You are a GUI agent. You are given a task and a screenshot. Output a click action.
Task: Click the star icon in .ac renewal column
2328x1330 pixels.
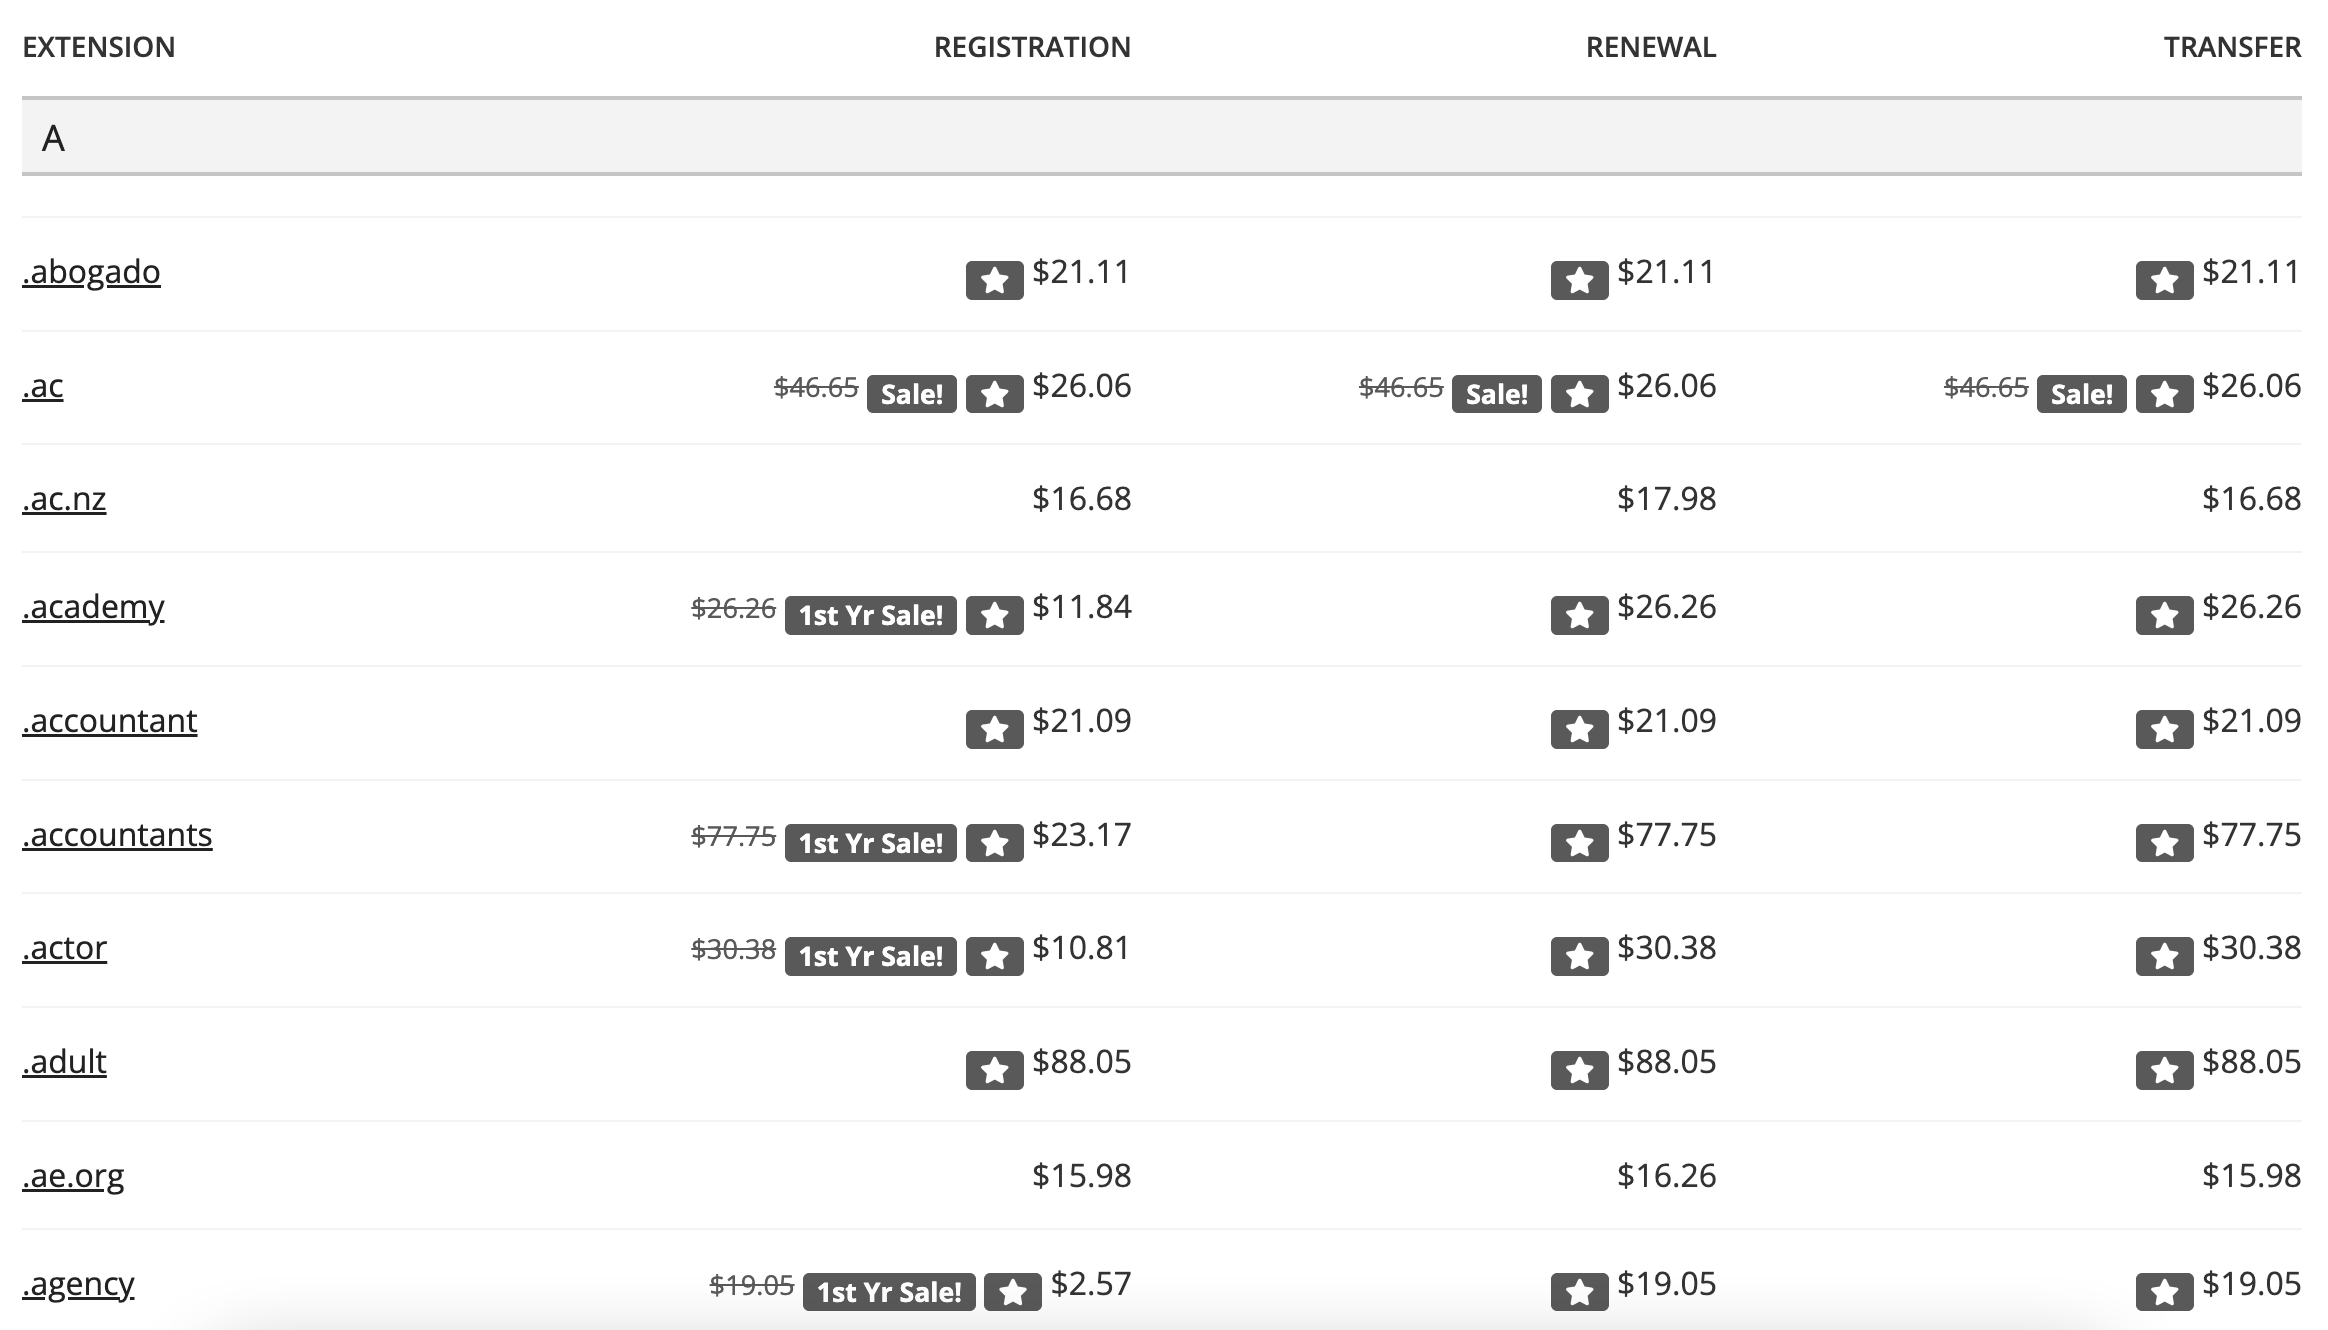click(x=1579, y=394)
